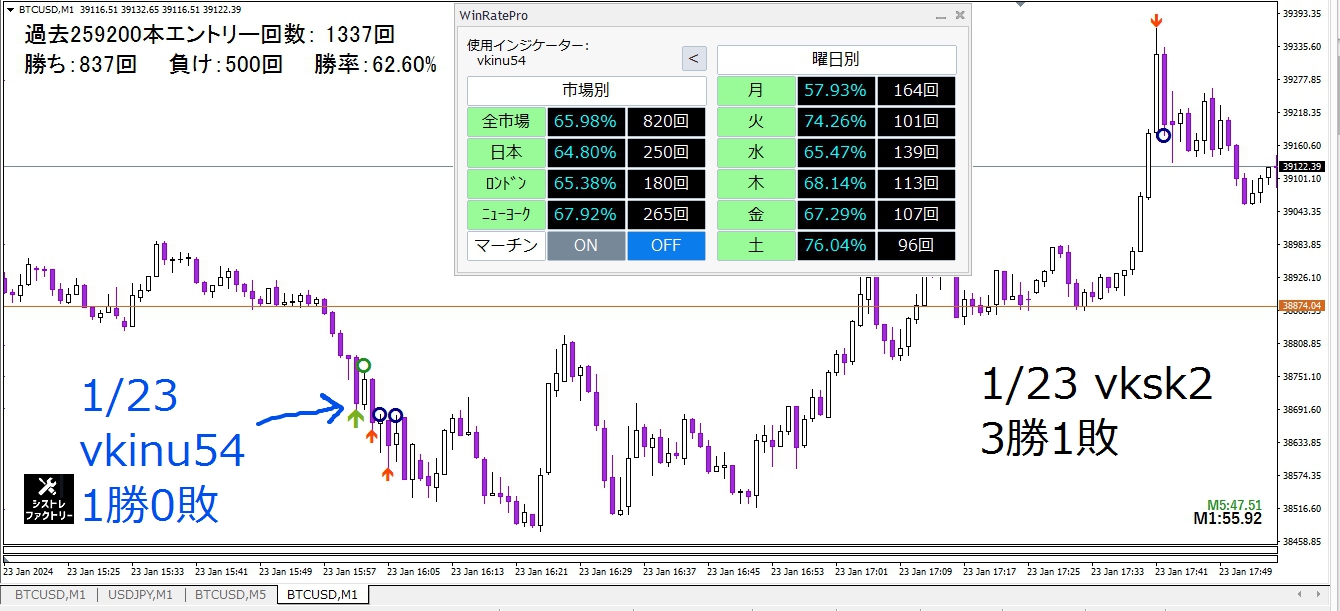This screenshot has width=1340, height=611.
Task: Choose the 全市場 market row
Action: (506, 122)
